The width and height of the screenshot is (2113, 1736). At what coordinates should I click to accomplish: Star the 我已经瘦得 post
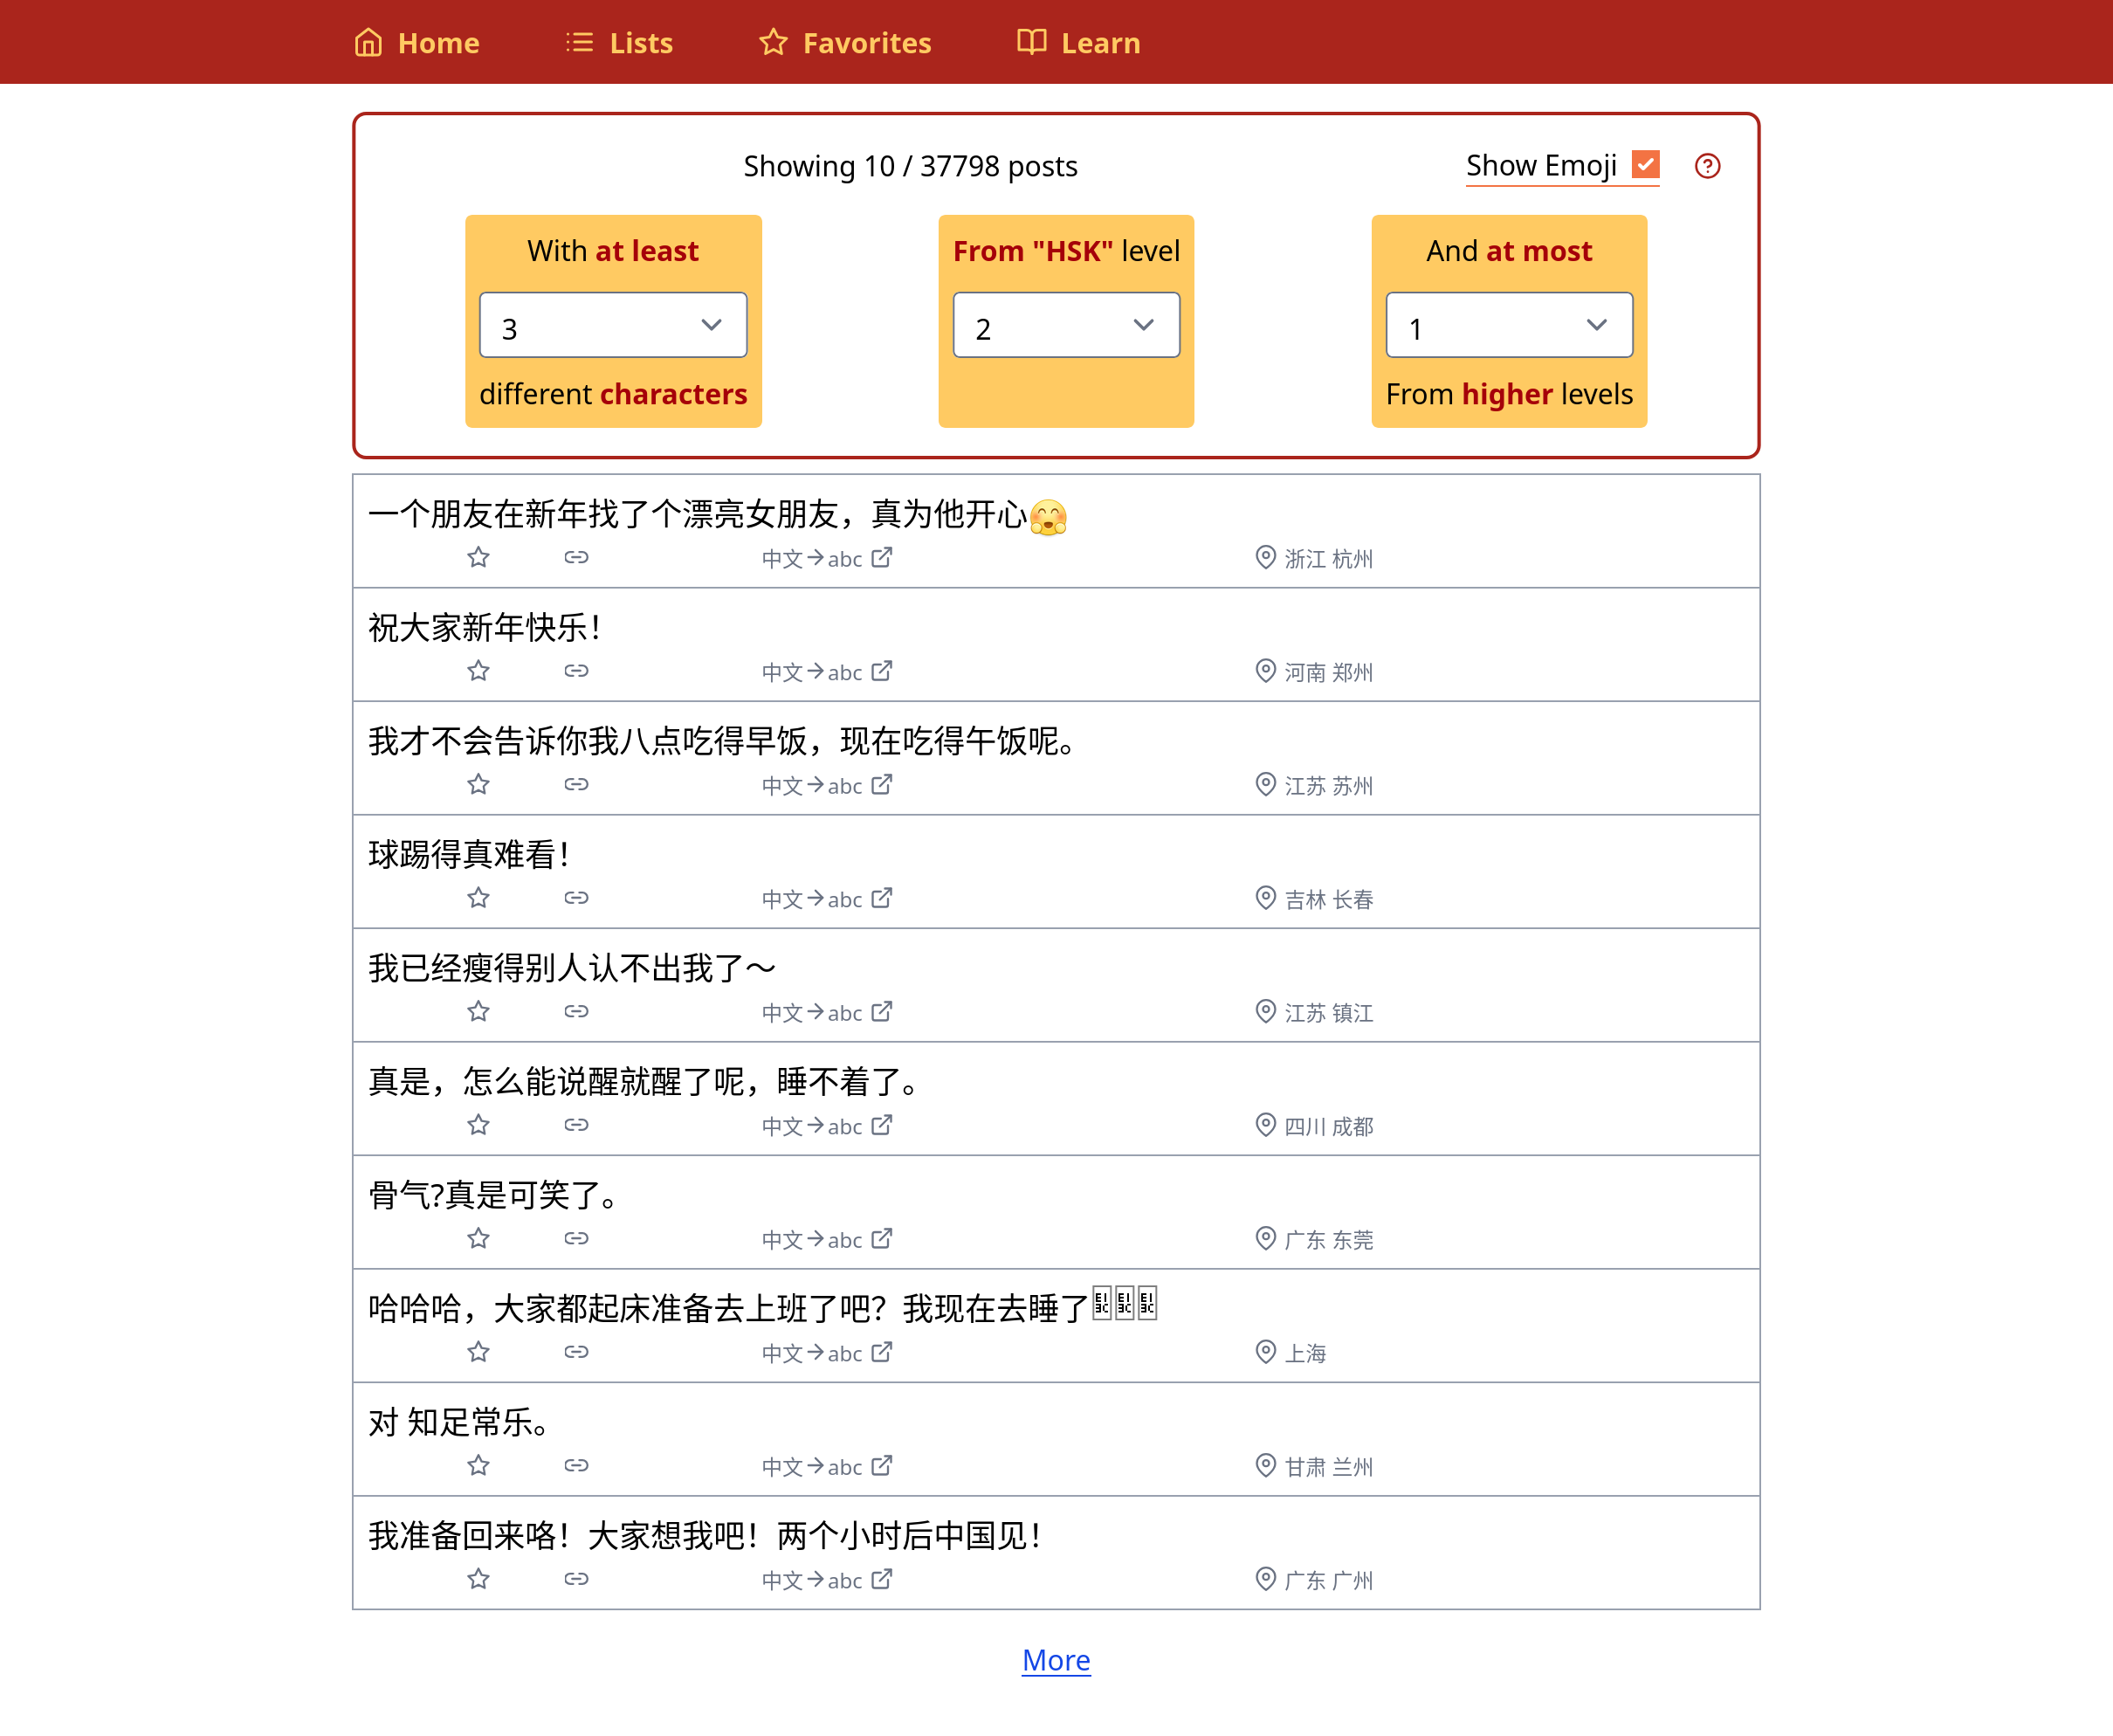[478, 1012]
